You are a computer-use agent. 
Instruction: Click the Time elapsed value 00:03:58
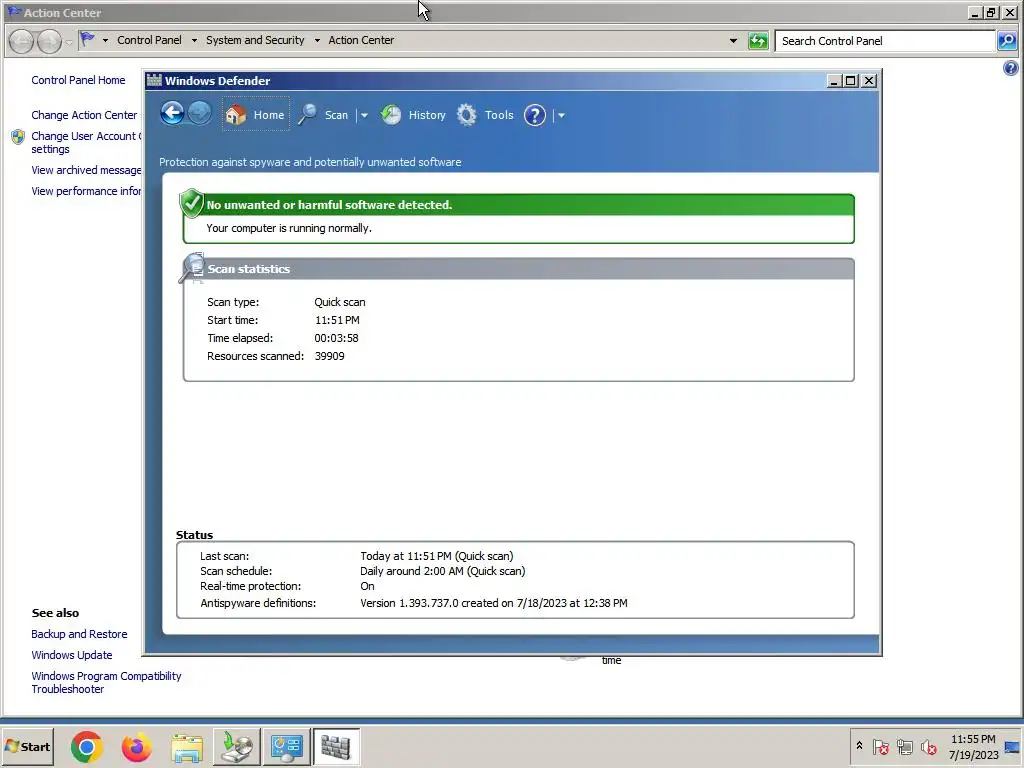pyautogui.click(x=336, y=338)
